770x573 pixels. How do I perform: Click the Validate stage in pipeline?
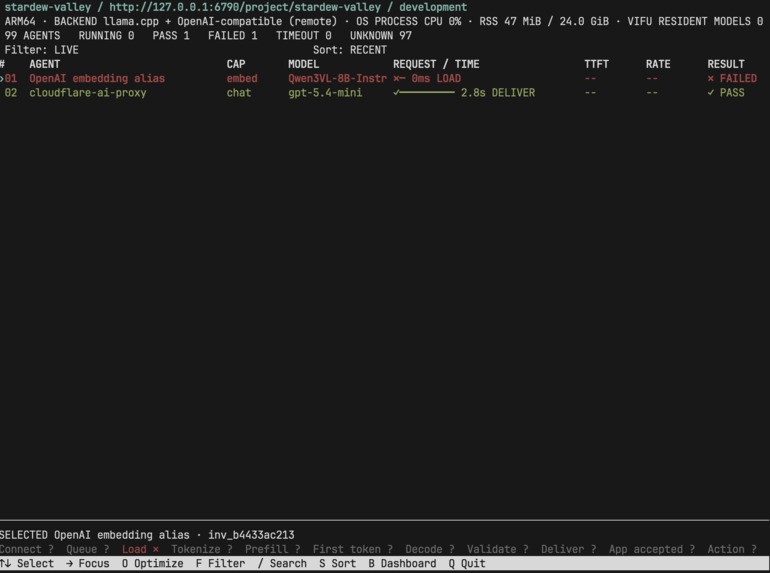click(497, 549)
